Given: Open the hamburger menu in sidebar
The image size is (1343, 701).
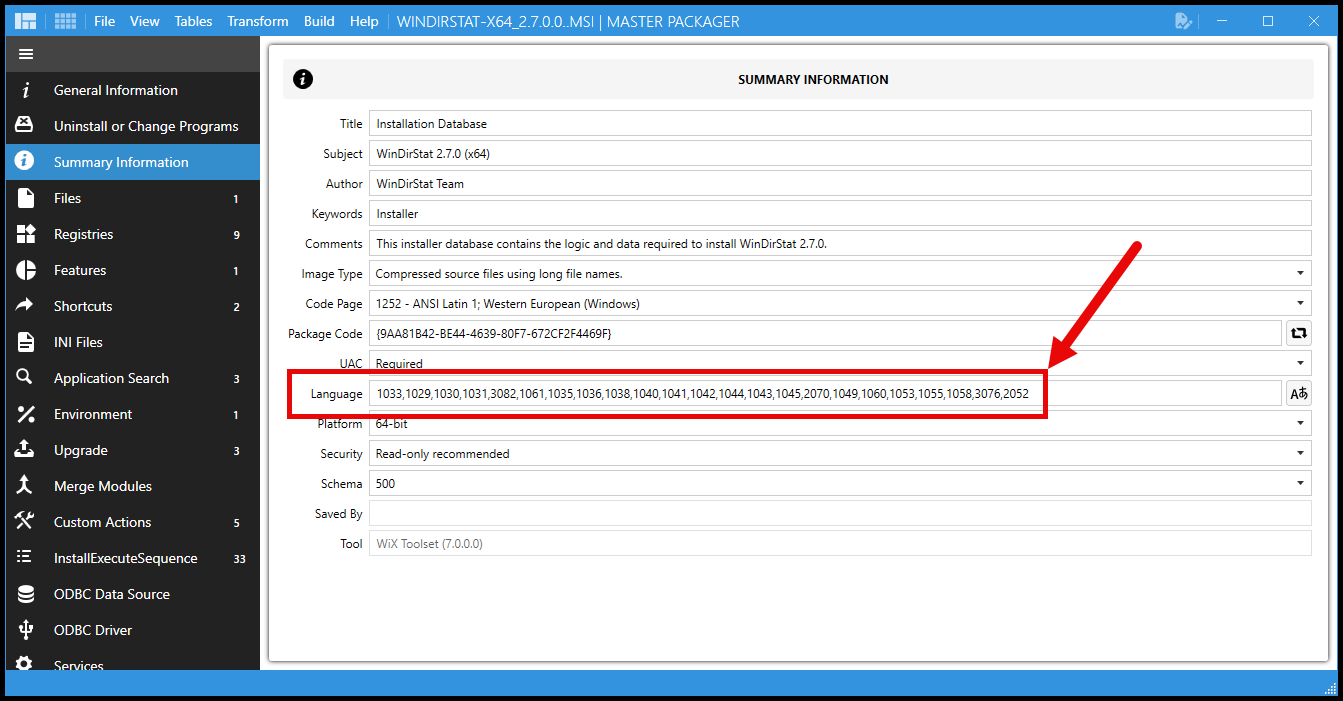Looking at the screenshot, I should pyautogui.click(x=26, y=54).
